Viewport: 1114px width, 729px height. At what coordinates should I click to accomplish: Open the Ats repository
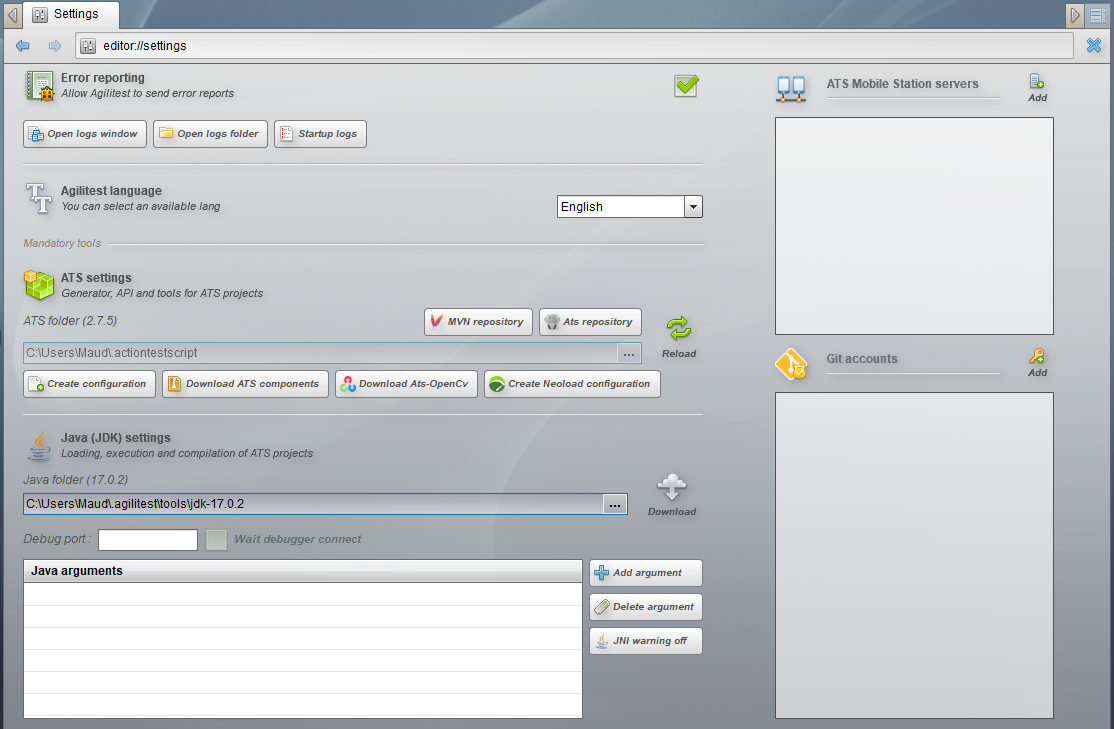(590, 322)
